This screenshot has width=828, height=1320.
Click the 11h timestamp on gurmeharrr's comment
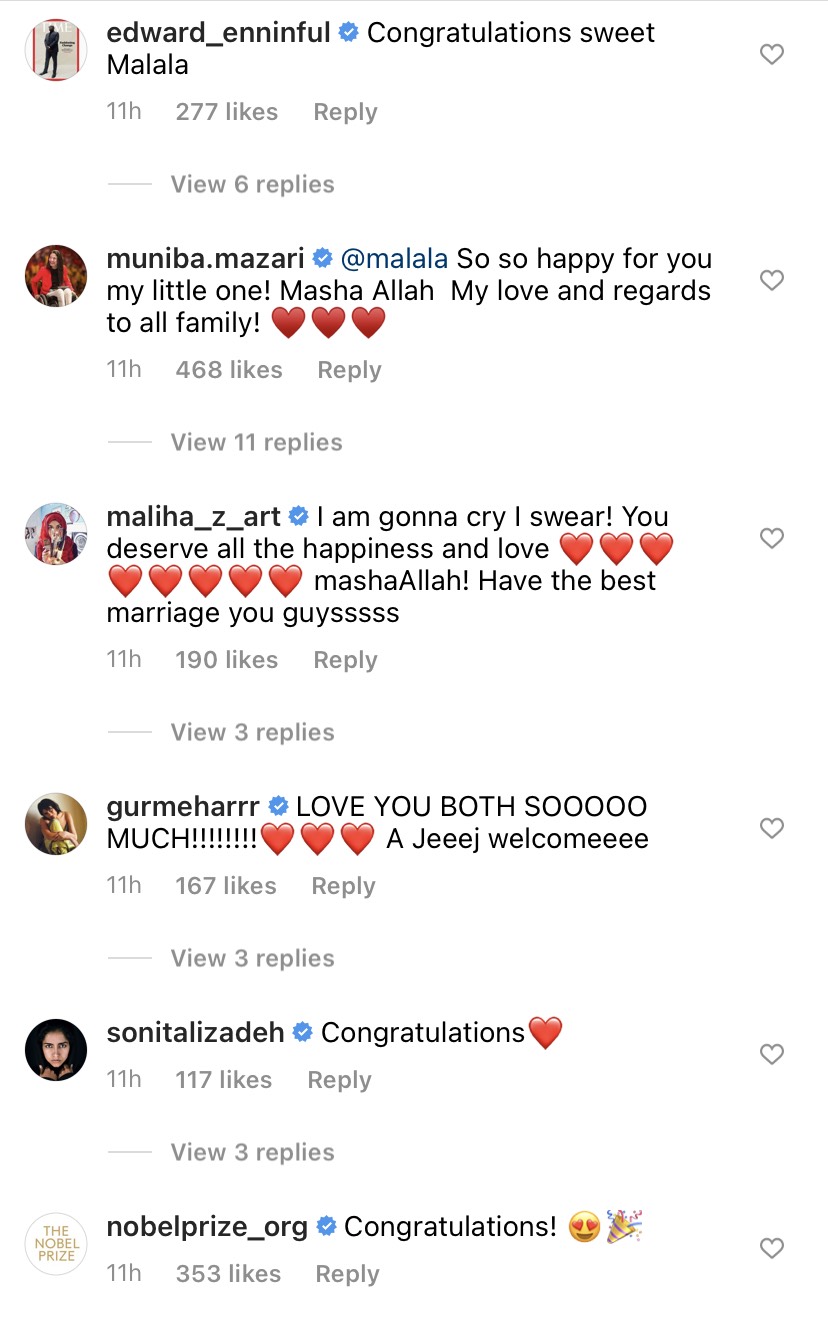pyautogui.click(x=124, y=885)
